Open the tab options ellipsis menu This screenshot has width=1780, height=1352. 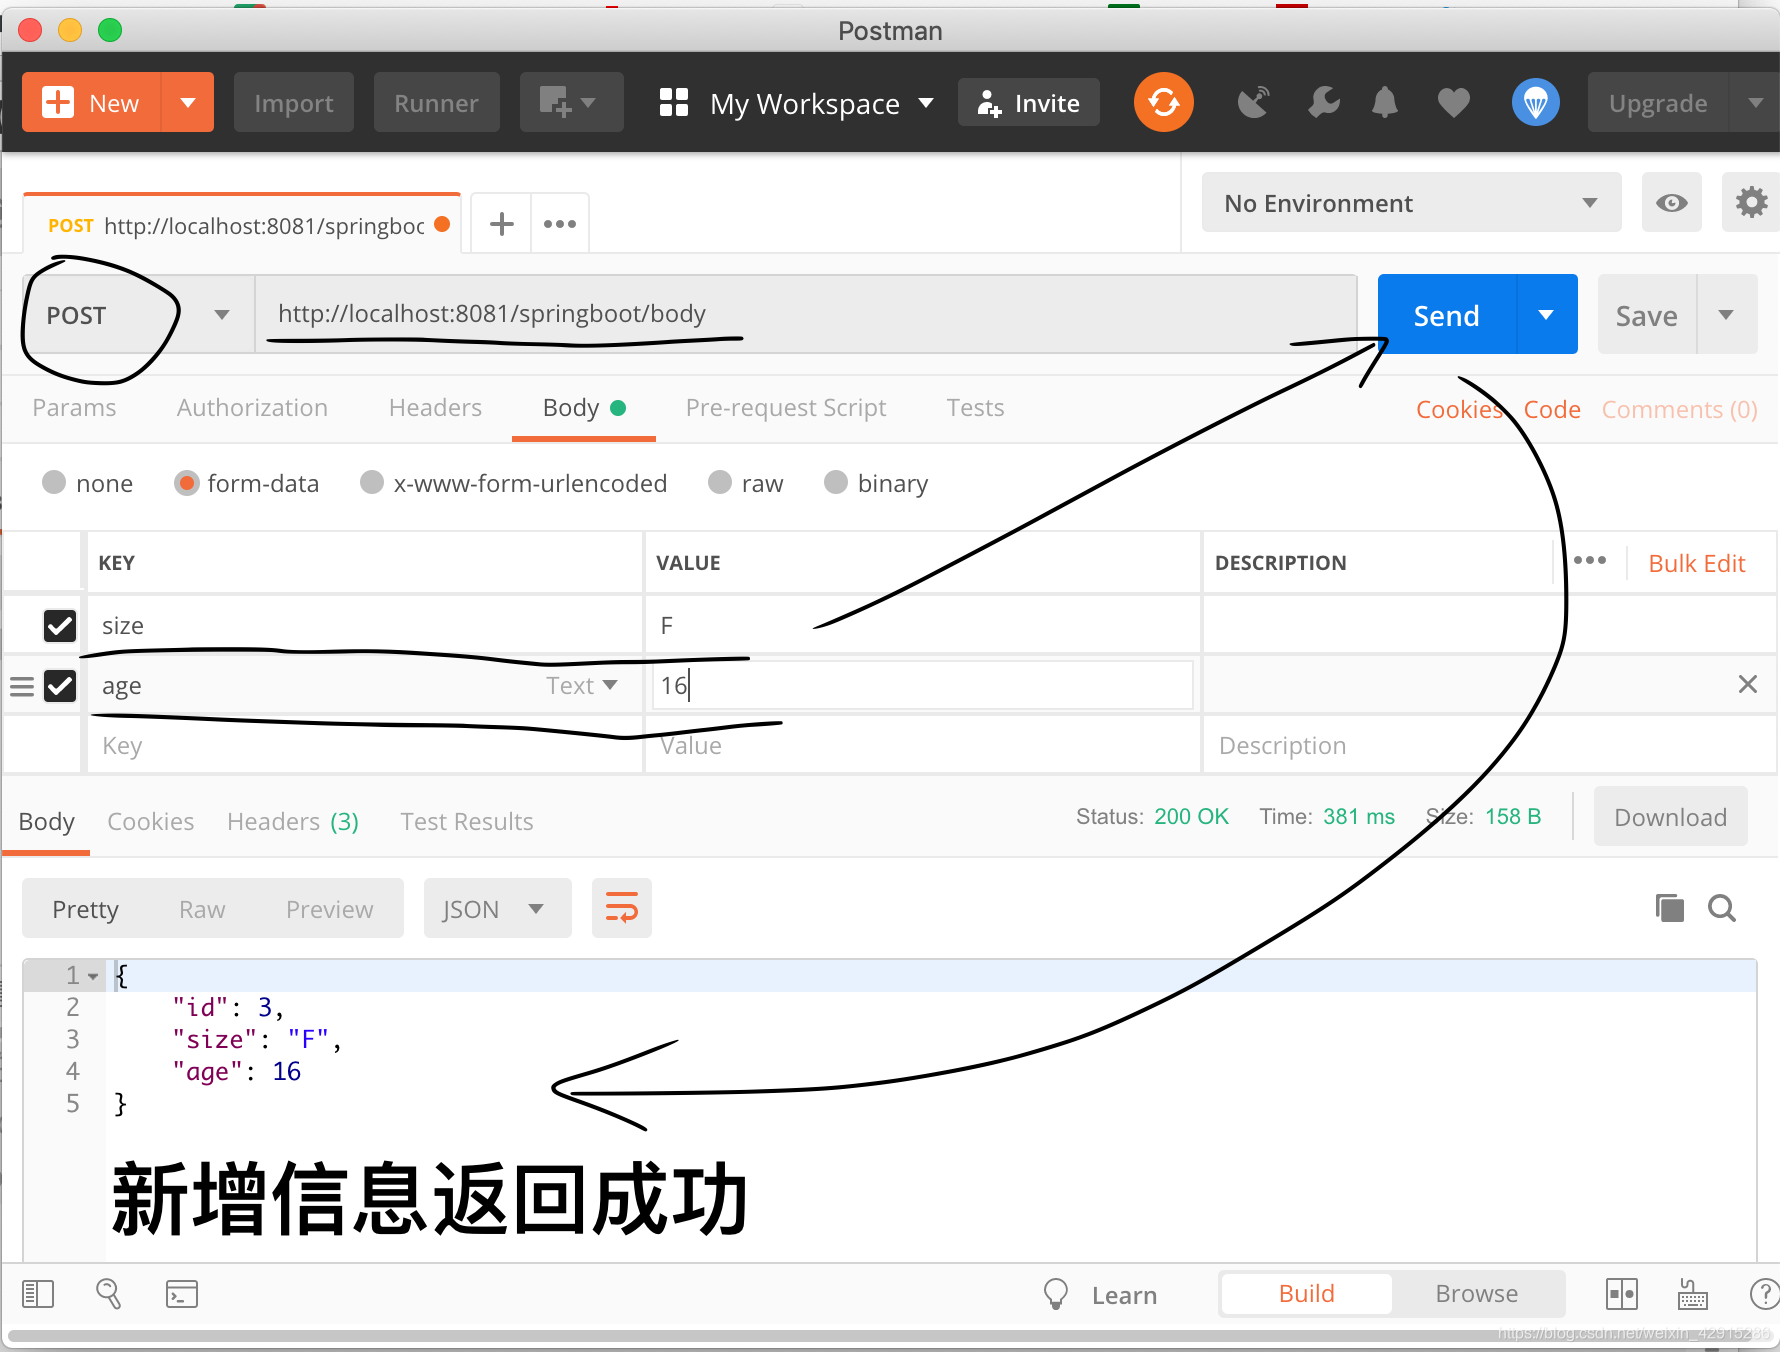(x=560, y=224)
